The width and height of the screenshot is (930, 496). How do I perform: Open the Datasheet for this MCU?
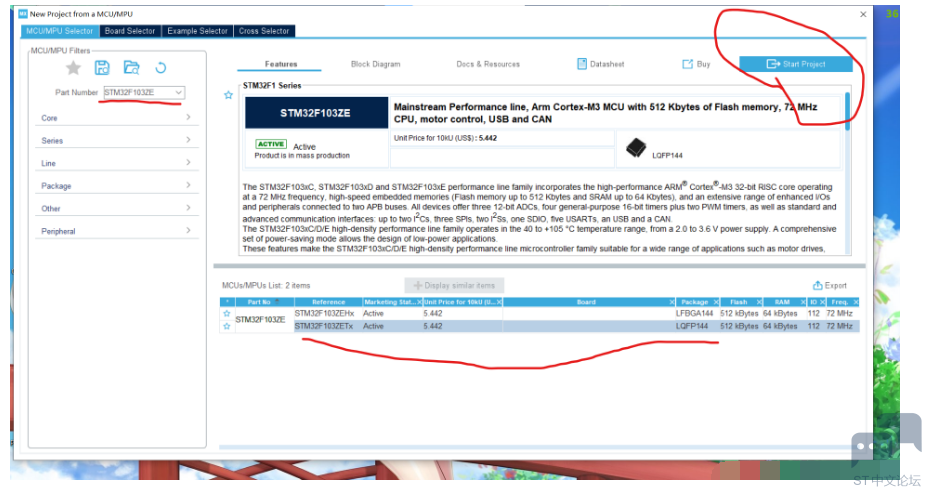coord(601,64)
